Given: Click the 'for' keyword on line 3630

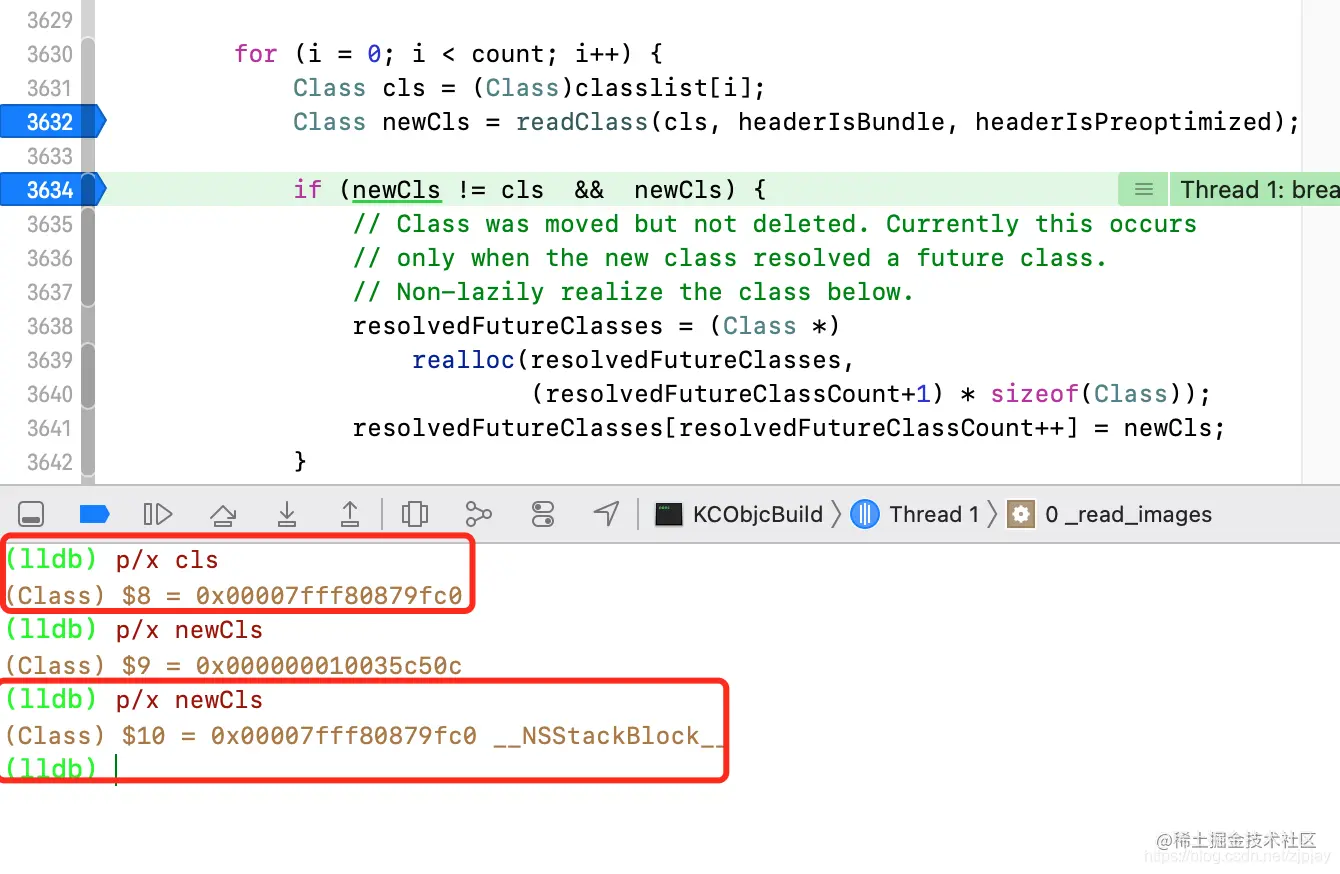Looking at the screenshot, I should (x=256, y=54).
